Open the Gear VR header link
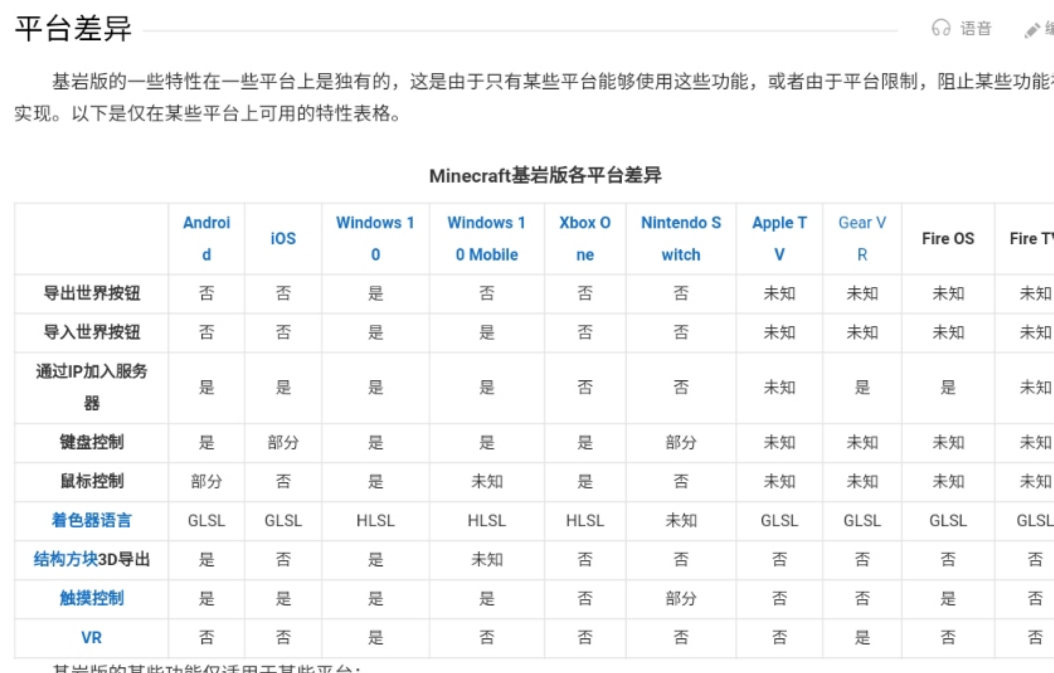The width and height of the screenshot is (1054, 673). (862, 239)
